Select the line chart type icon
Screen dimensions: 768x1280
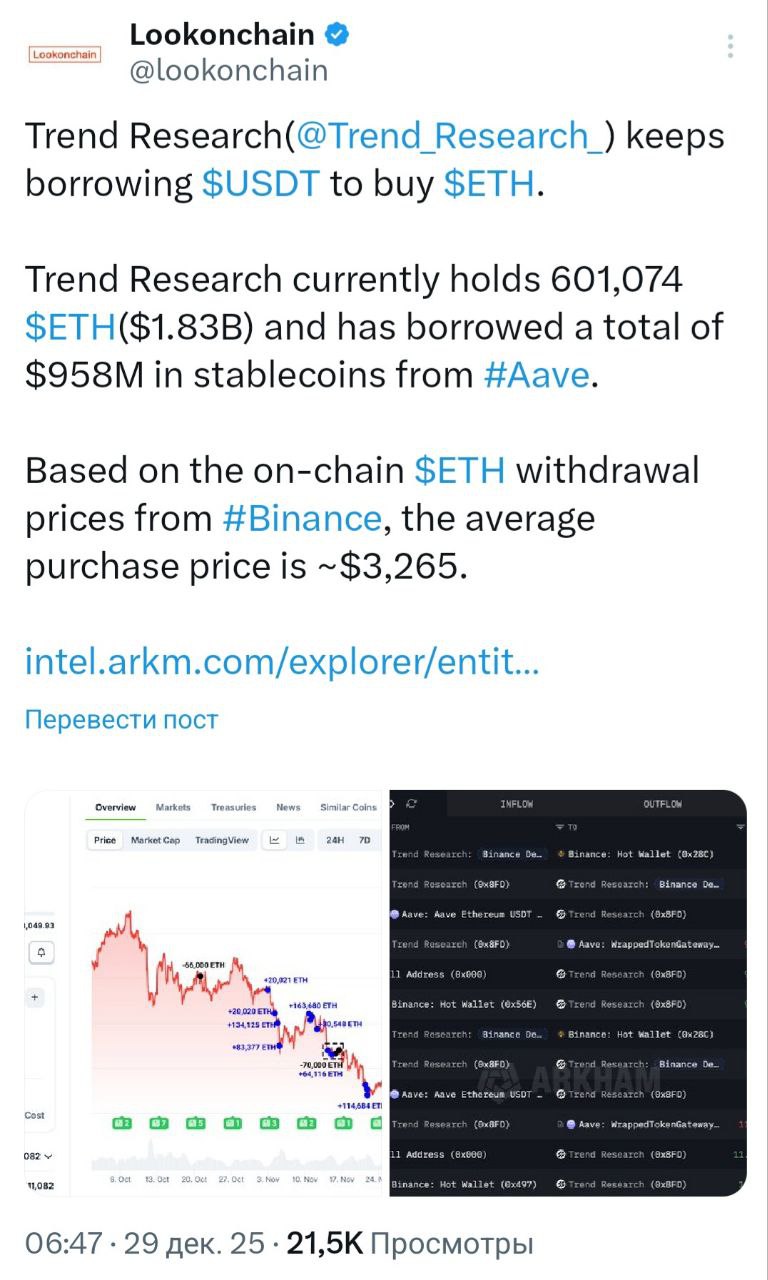click(275, 840)
